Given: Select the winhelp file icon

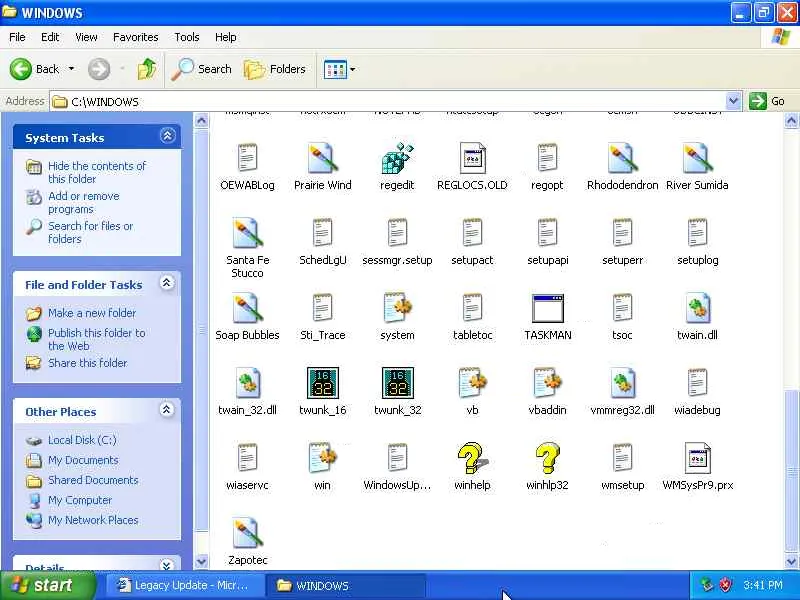Looking at the screenshot, I should [472, 458].
